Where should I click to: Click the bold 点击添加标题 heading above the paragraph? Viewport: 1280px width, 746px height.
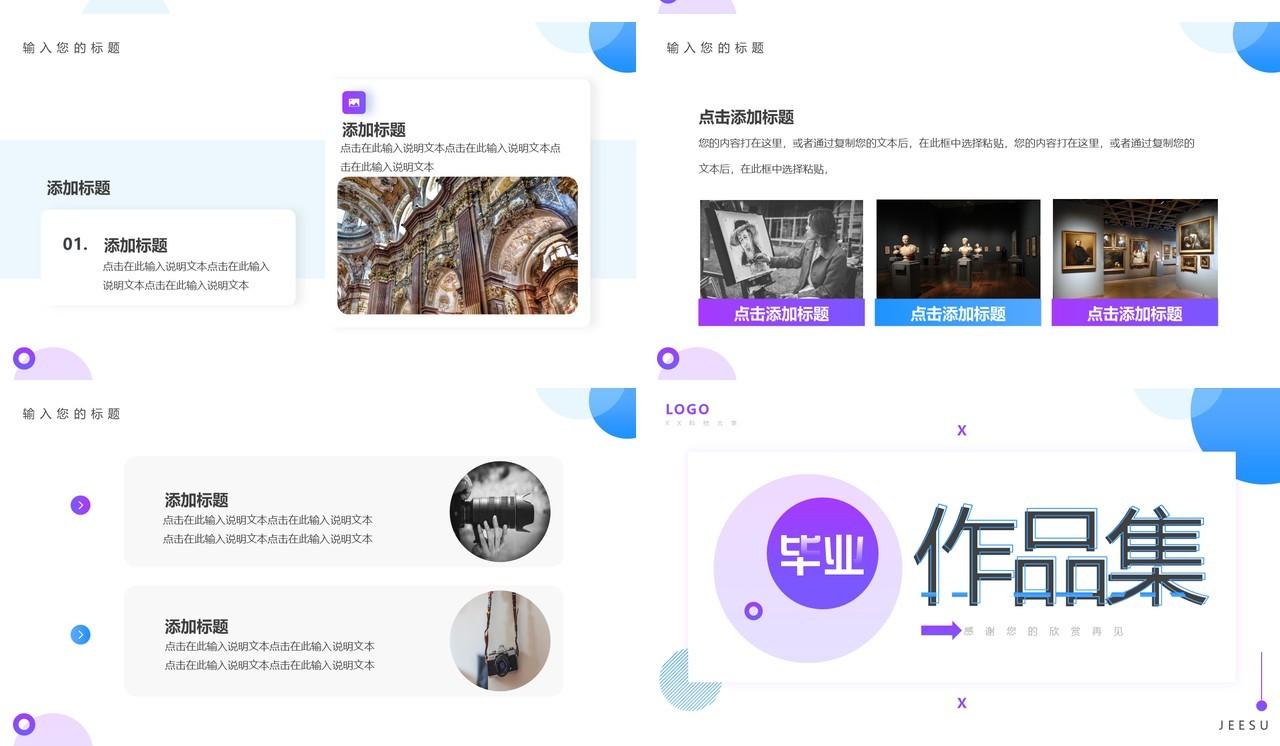tap(746, 117)
